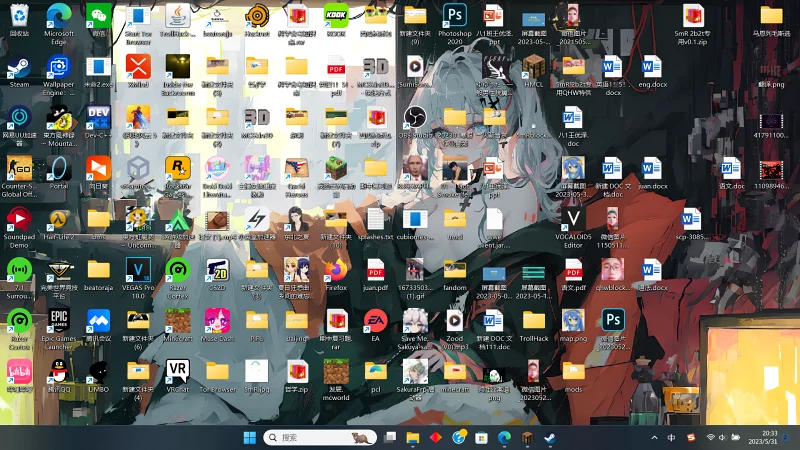Open the pcl folder

click(x=376, y=377)
